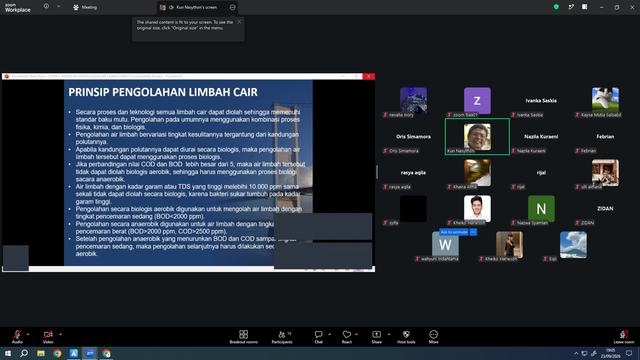Click ZIDAN participant tile

click(x=605, y=209)
